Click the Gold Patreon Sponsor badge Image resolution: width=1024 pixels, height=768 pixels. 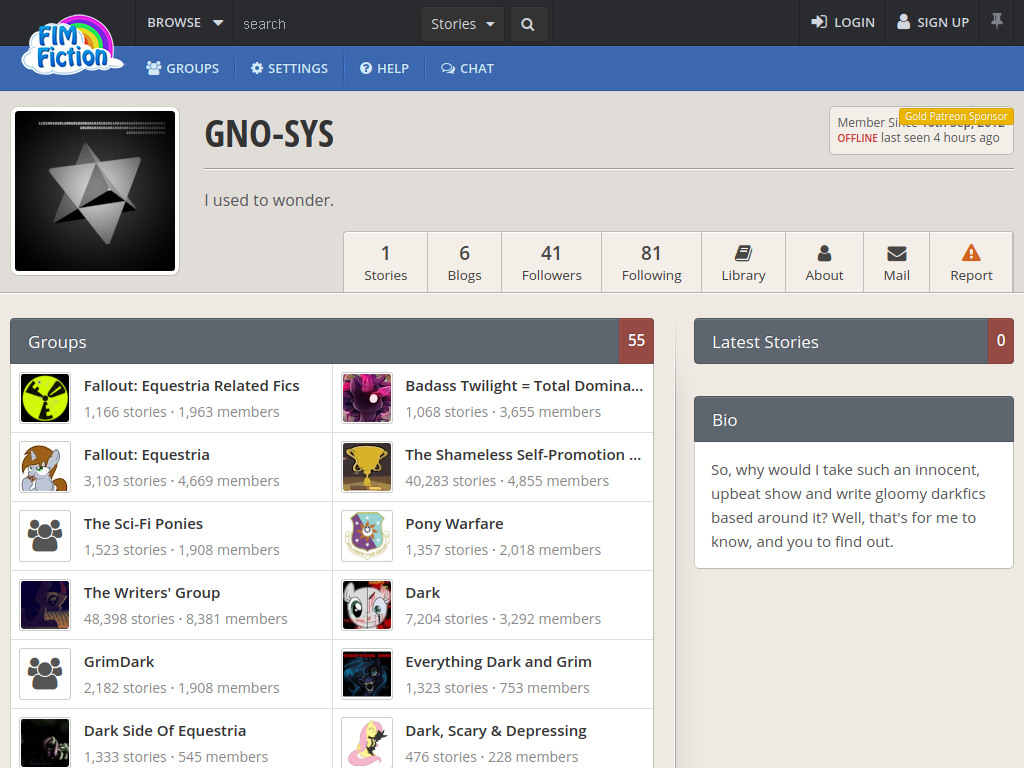pos(956,116)
